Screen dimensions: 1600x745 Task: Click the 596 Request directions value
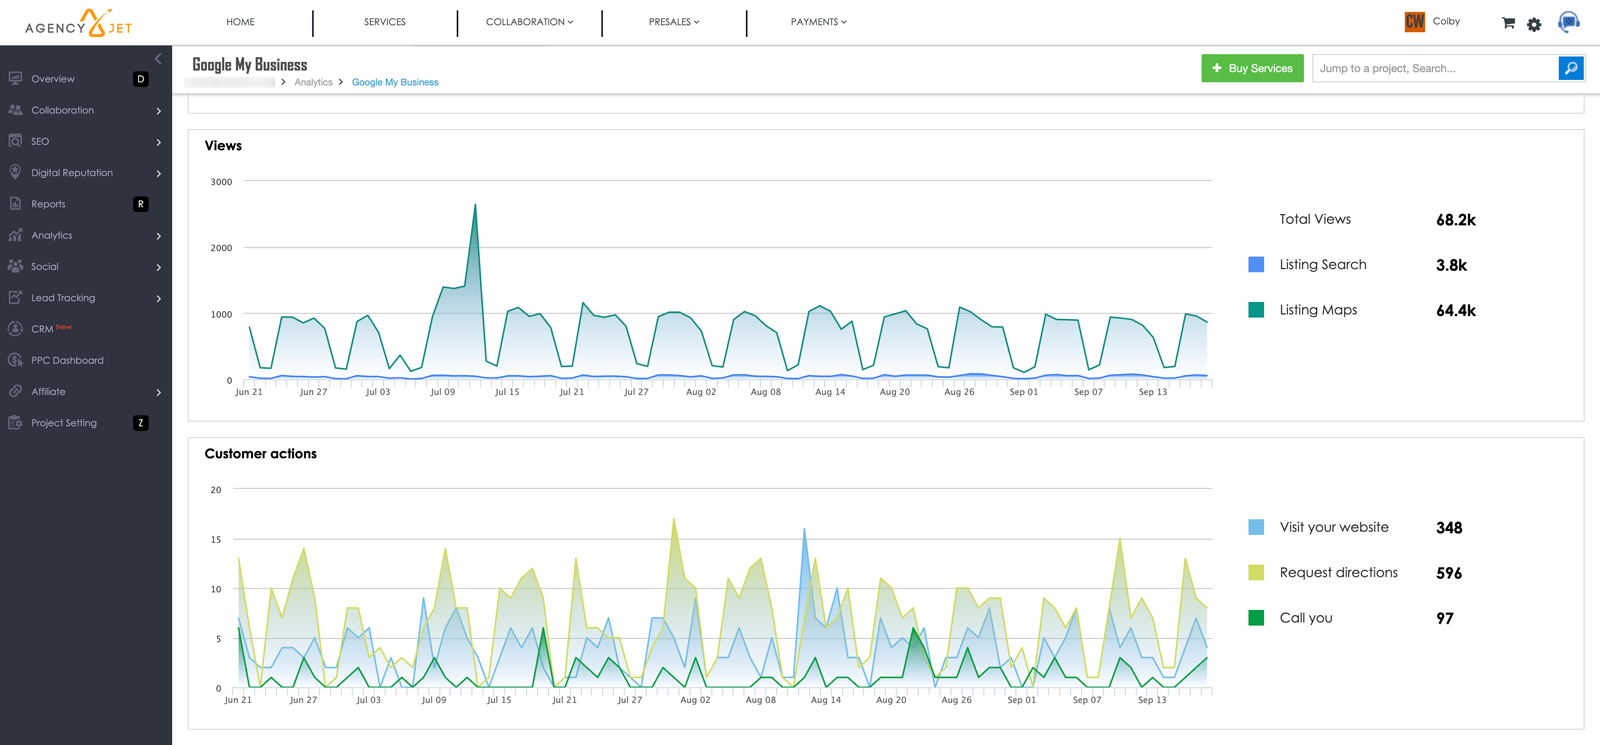1449,573
